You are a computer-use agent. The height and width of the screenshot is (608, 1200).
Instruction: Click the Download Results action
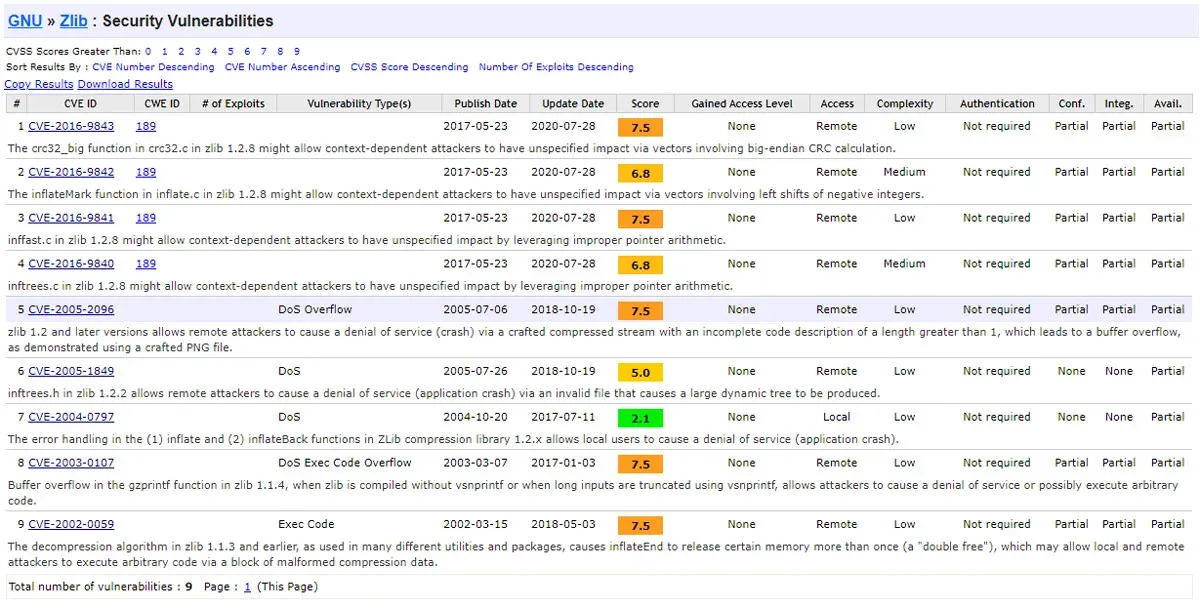coord(125,84)
